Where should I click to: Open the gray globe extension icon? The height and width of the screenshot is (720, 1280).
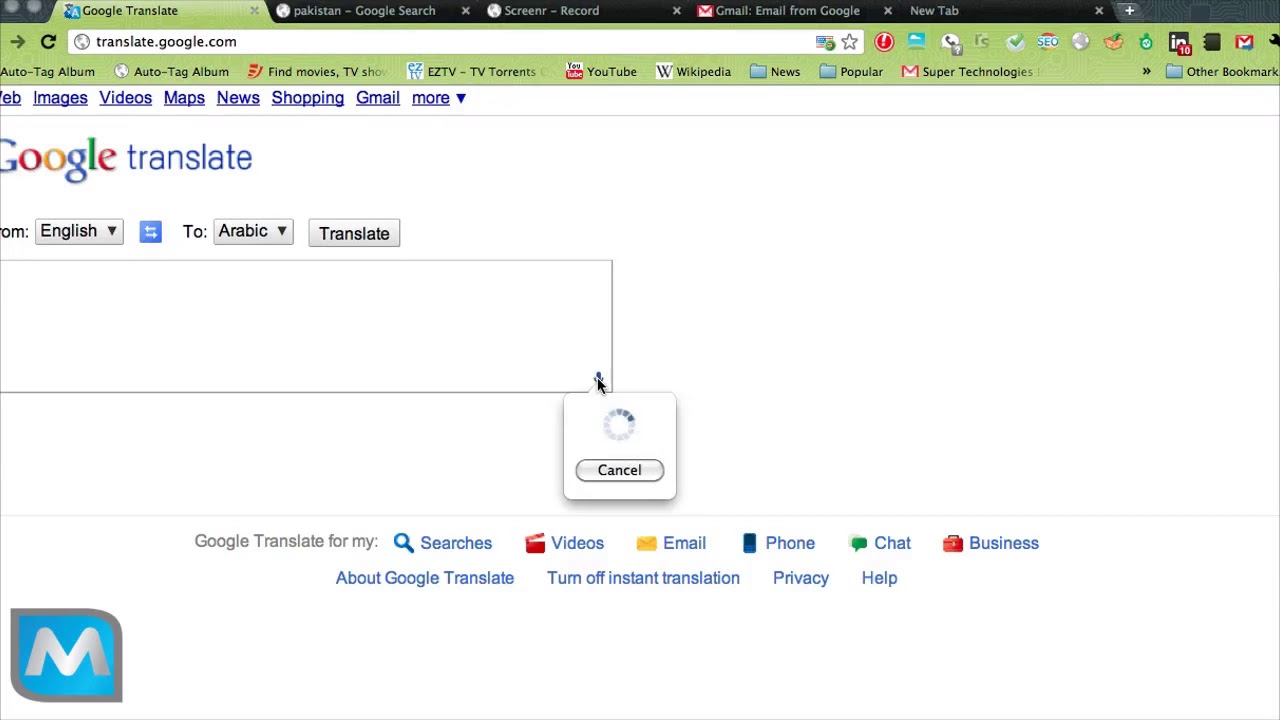(1080, 42)
